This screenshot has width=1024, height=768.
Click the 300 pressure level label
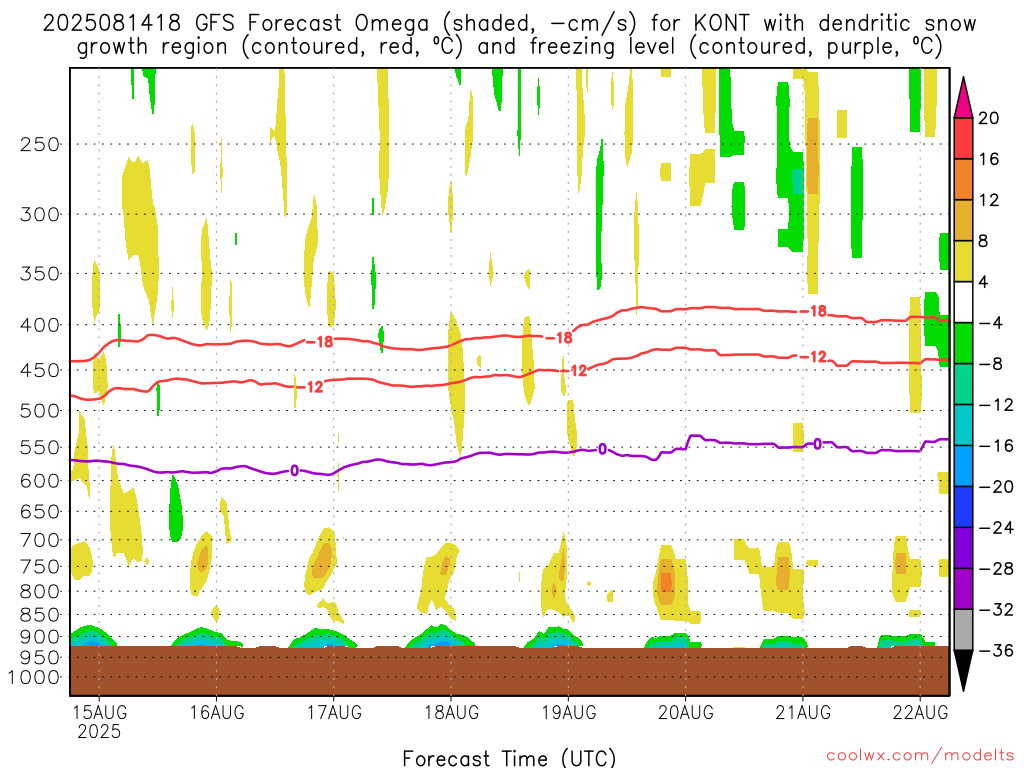(40, 214)
